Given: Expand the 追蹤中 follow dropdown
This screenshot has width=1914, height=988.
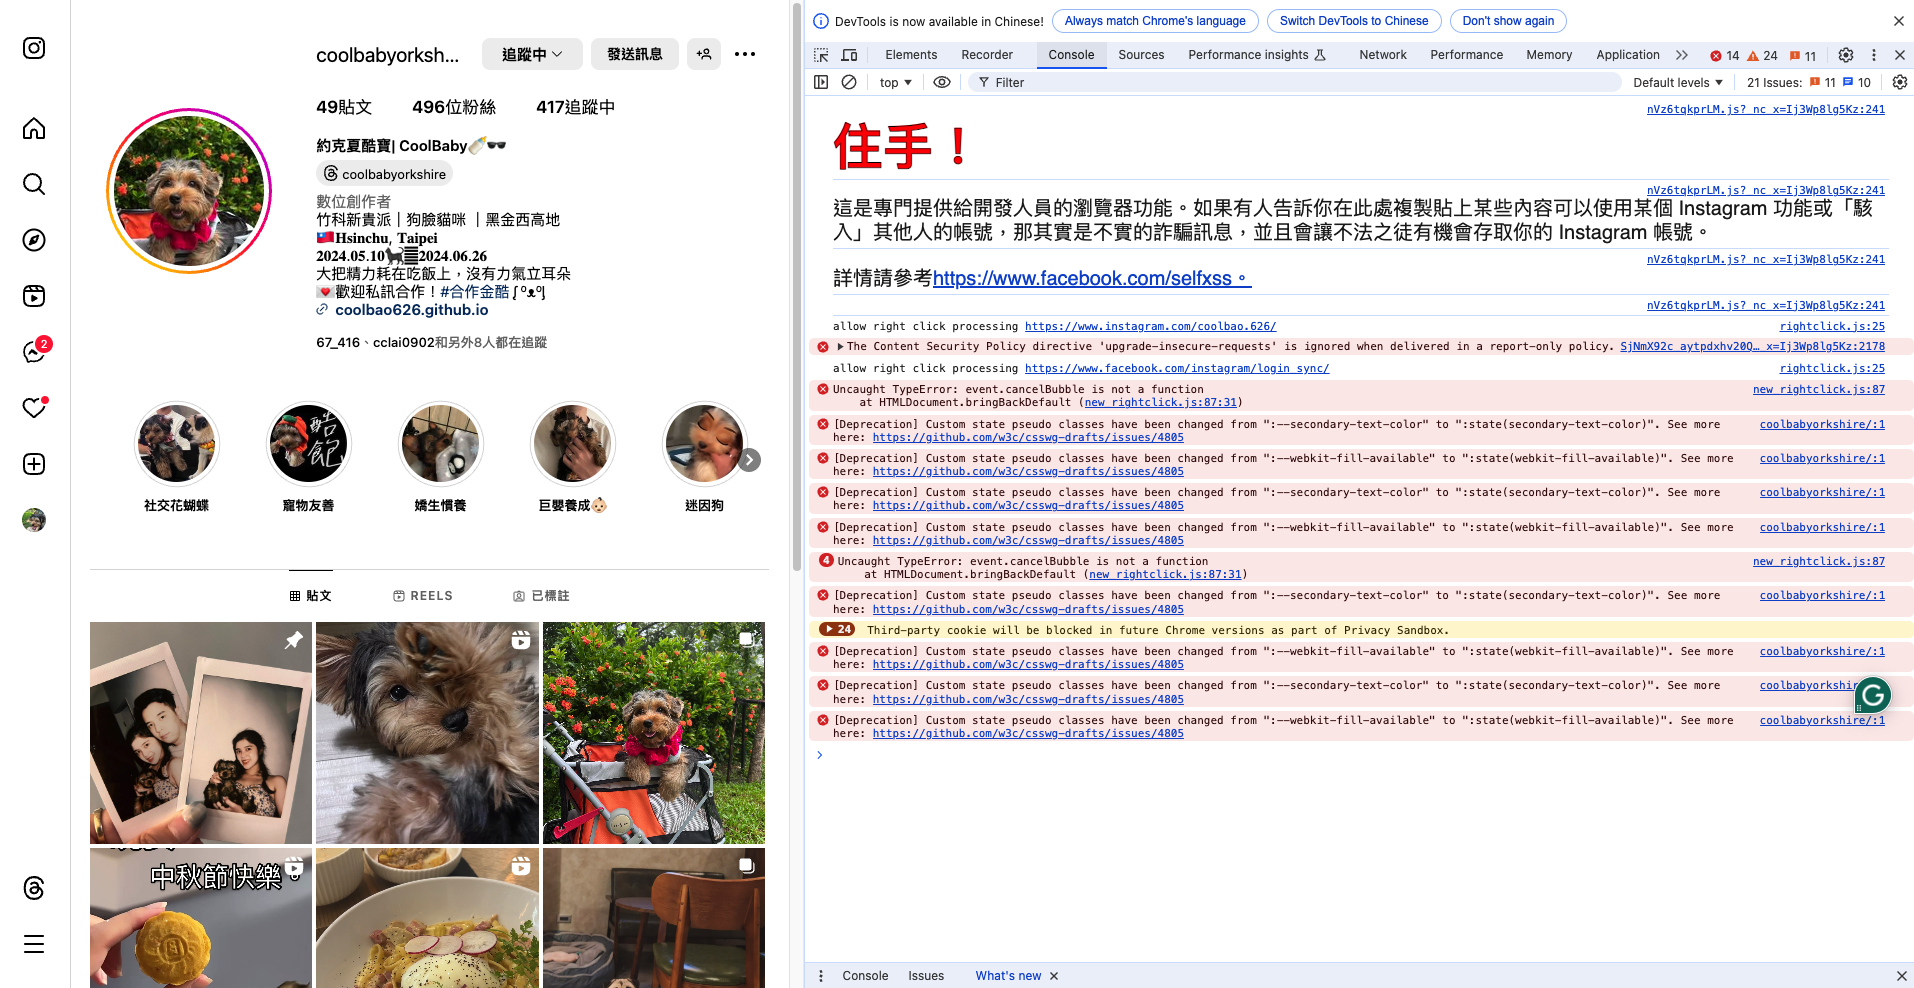Looking at the screenshot, I should (531, 54).
